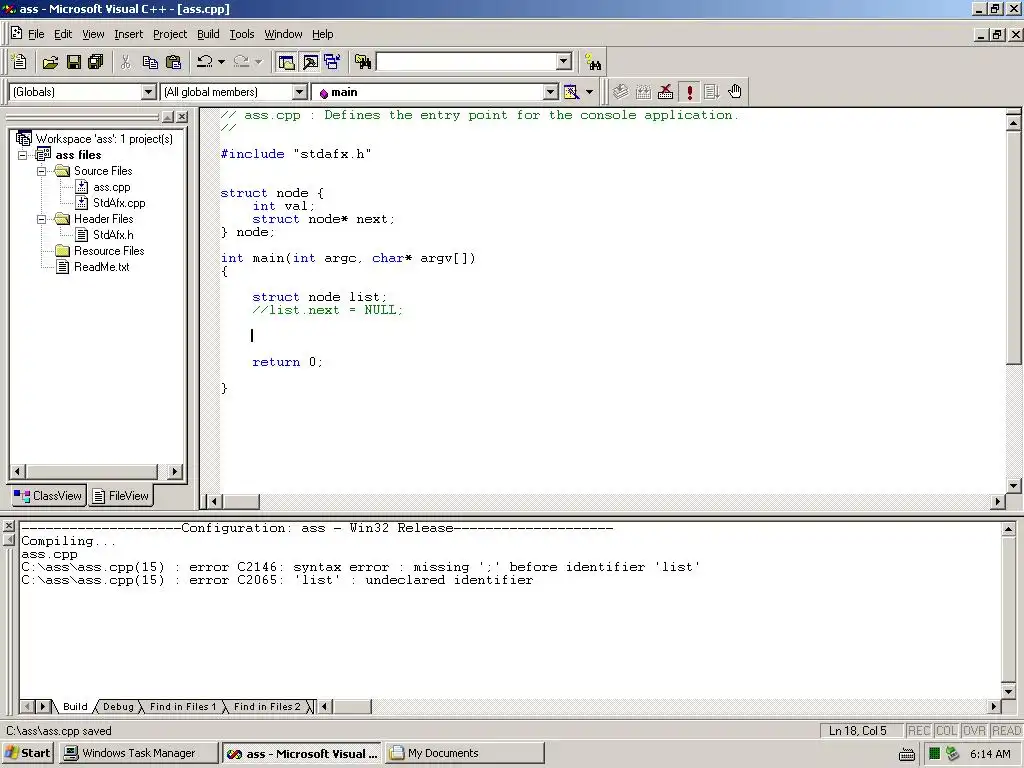Open the Find combo box dropdown arrow
This screenshot has width=1024, height=768.
coord(564,62)
